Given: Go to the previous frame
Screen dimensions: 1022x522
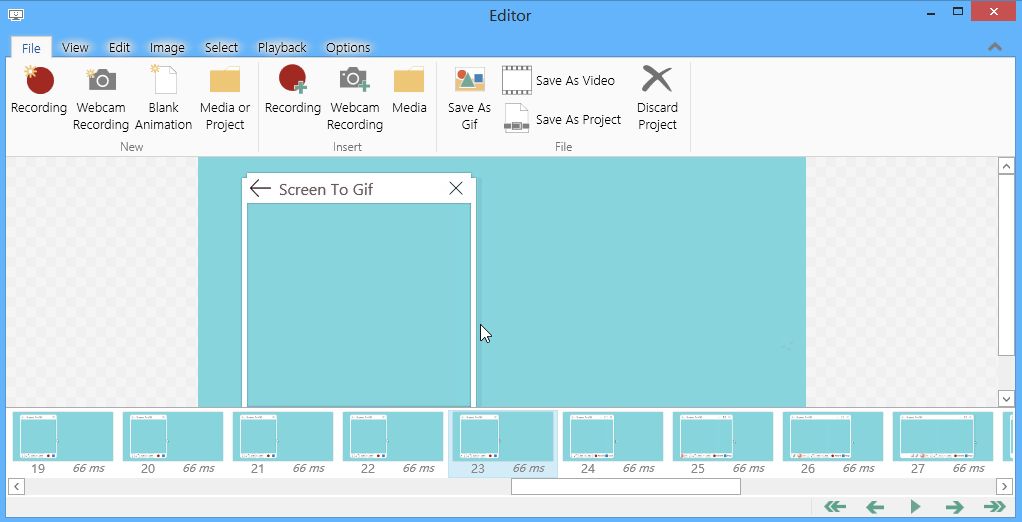Looking at the screenshot, I should pos(875,507).
